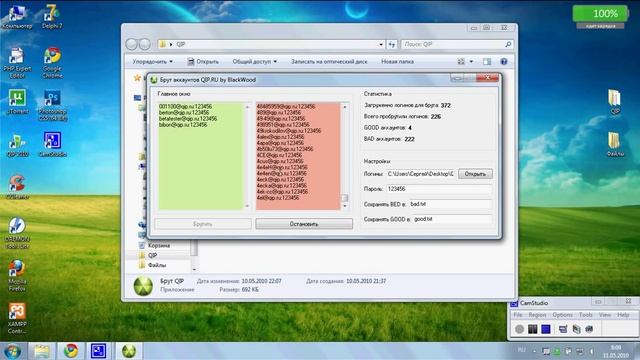Open the QIP folder on the desktop's right side

pos(615,101)
